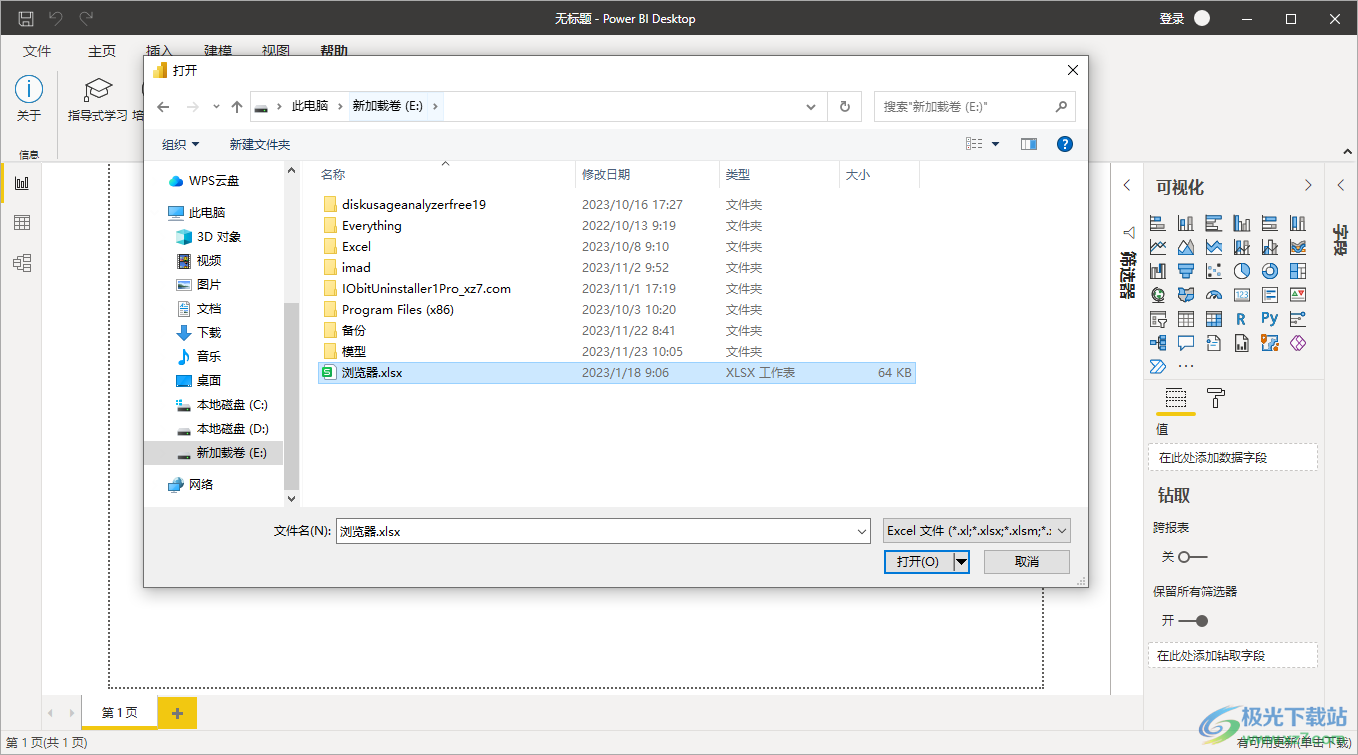Click the dialog's help question mark icon
The image size is (1358, 755).
1065,144
